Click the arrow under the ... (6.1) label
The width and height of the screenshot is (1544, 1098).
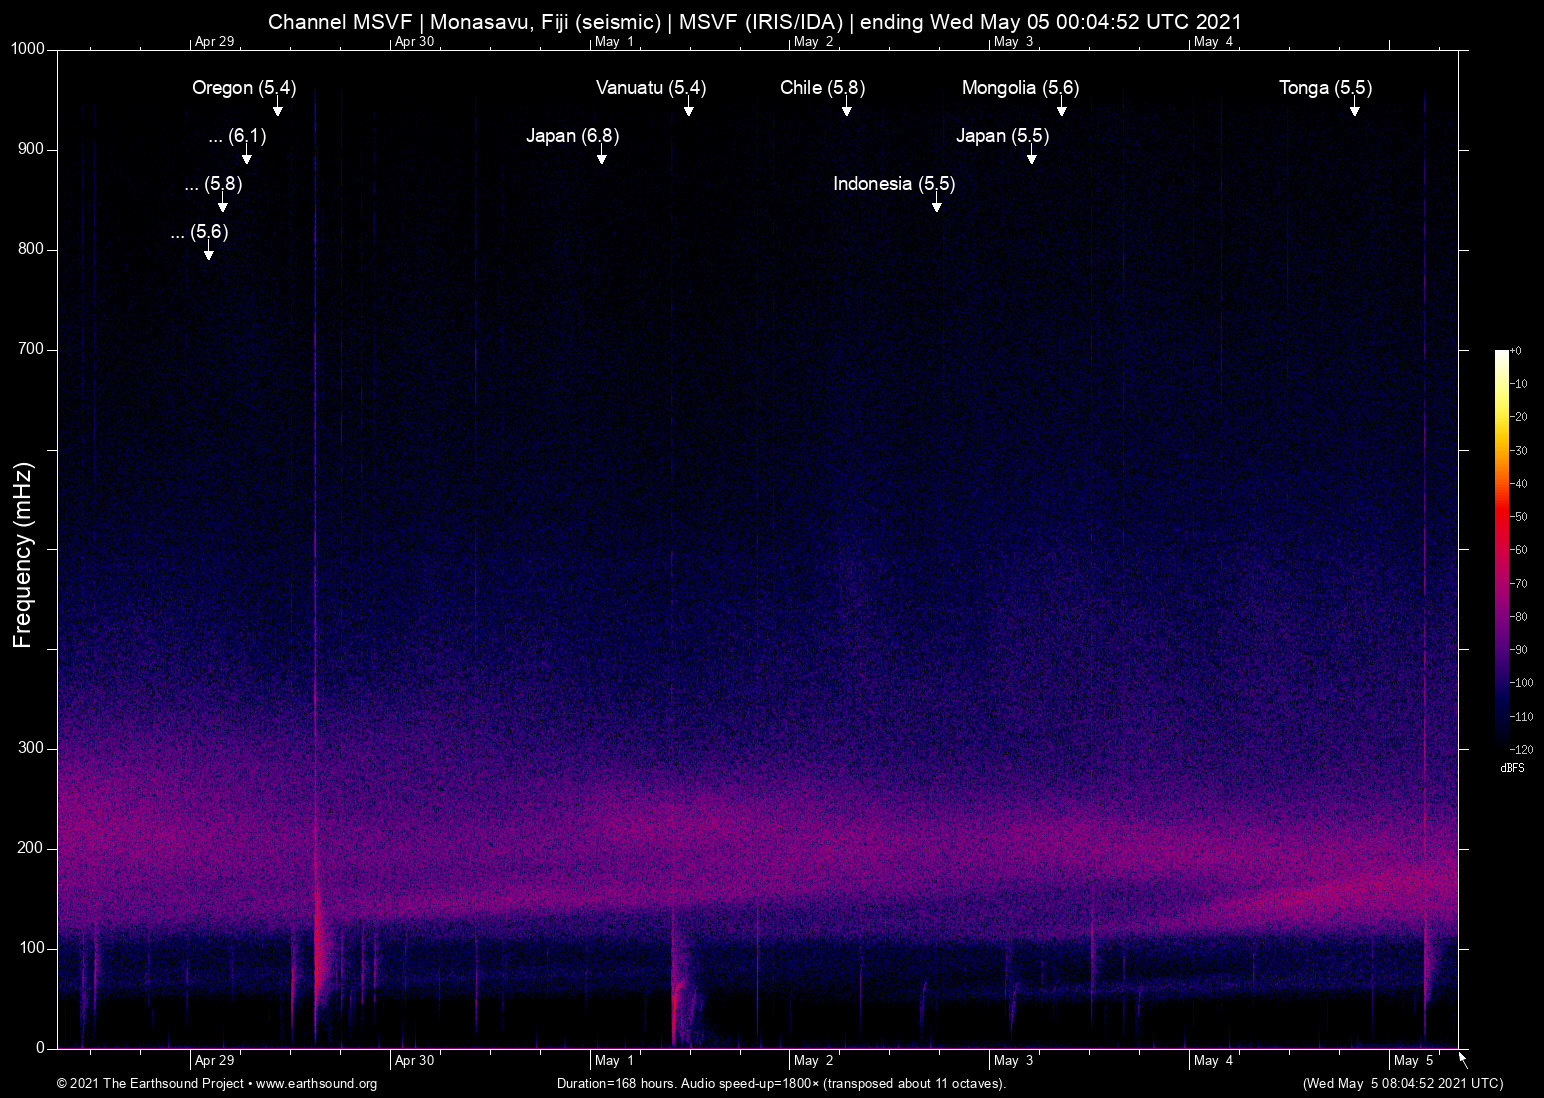point(246,158)
